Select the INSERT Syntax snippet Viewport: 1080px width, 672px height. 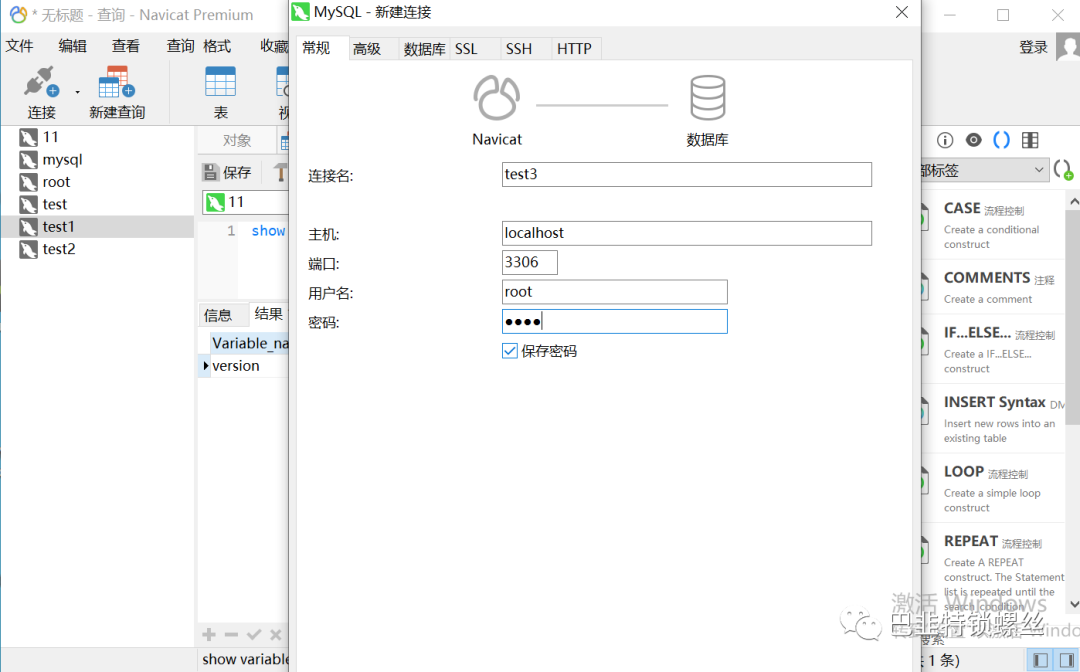993,419
